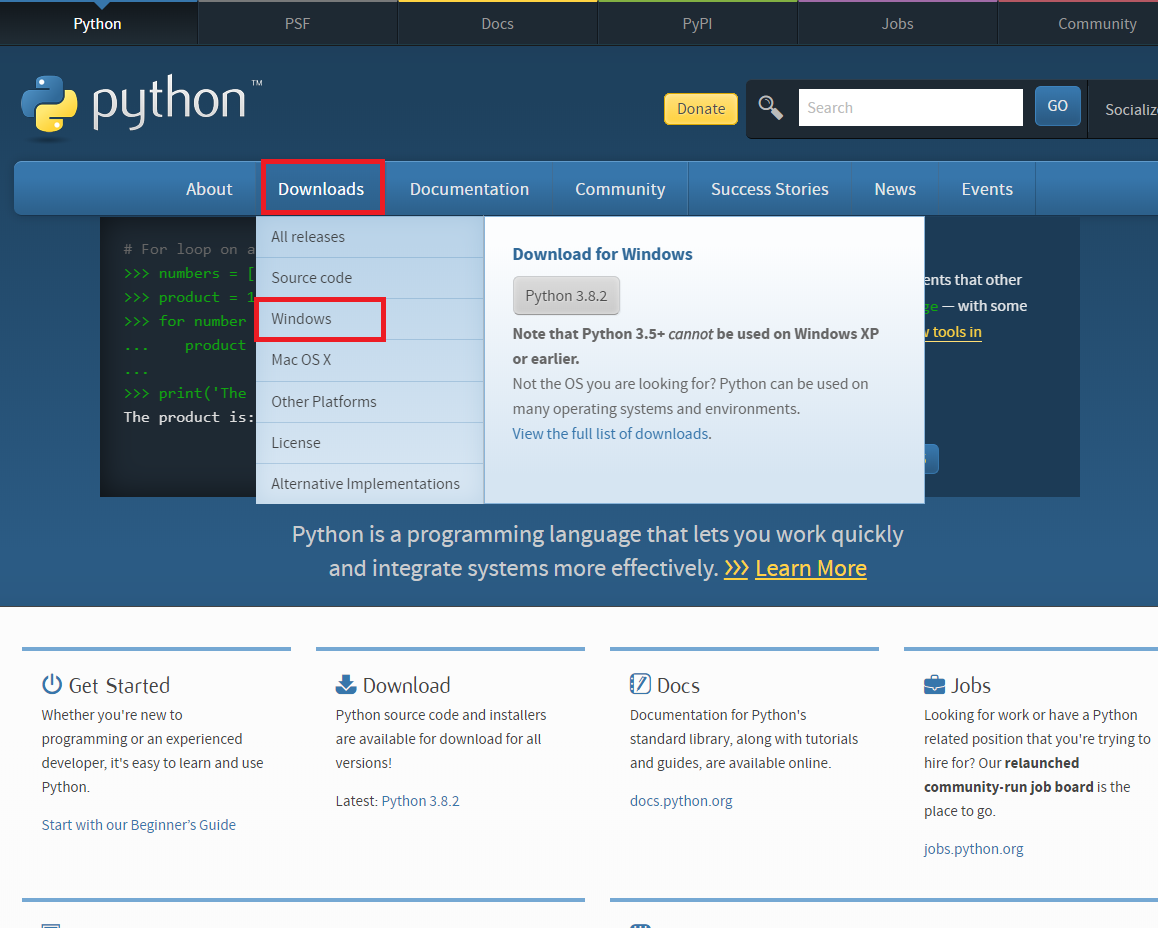Viewport: 1158px width, 928px height.
Task: Select License in Downloads dropdown
Action: click(370, 443)
